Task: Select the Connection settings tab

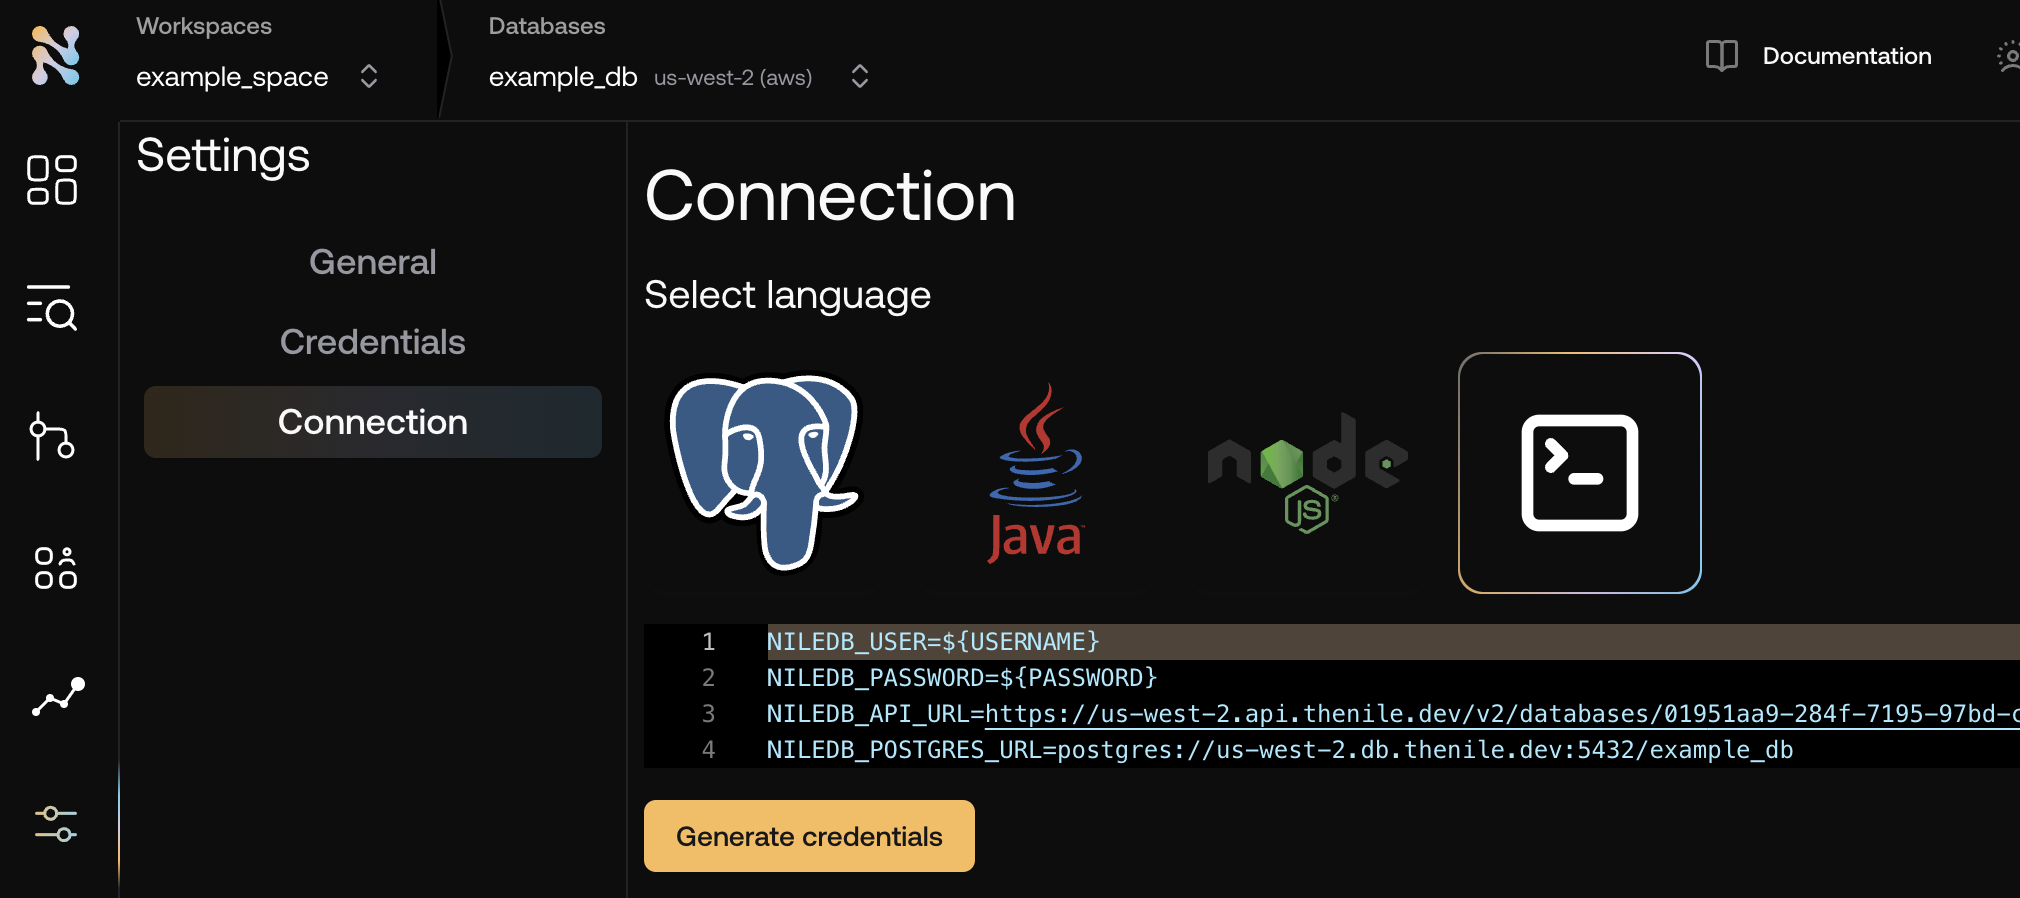Action: coord(373,422)
